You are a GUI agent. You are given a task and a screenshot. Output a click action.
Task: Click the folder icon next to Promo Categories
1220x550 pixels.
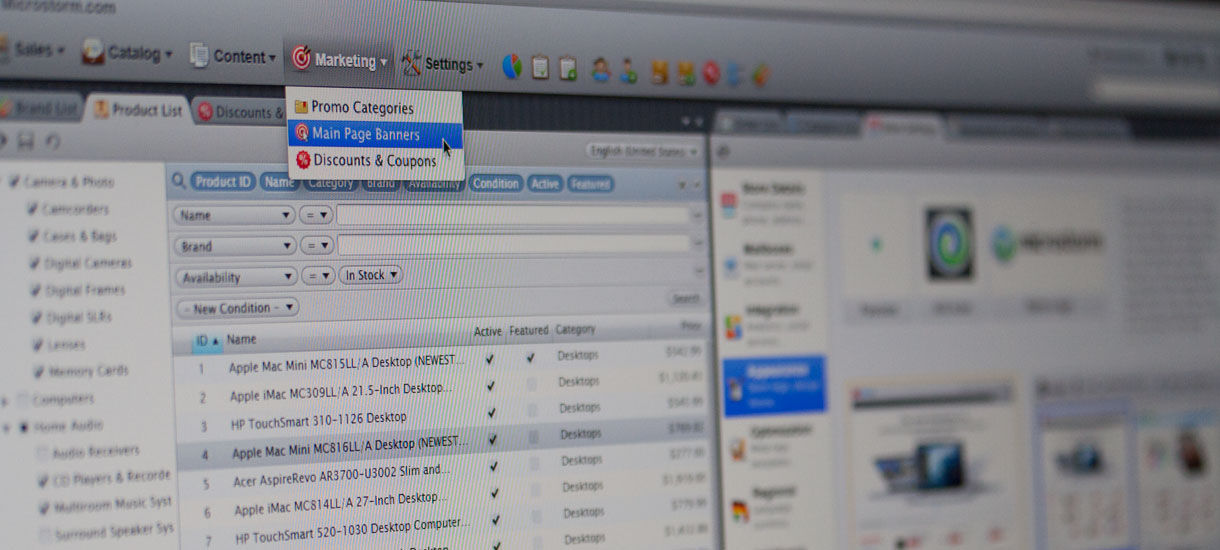[301, 107]
